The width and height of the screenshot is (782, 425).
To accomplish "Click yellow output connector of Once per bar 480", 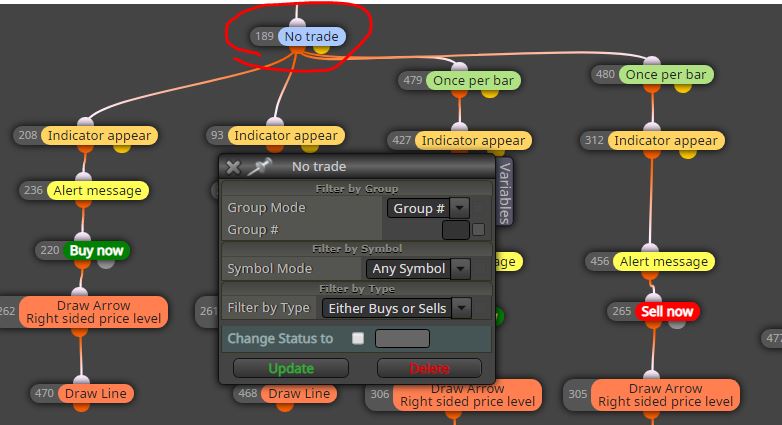I will pos(683,87).
